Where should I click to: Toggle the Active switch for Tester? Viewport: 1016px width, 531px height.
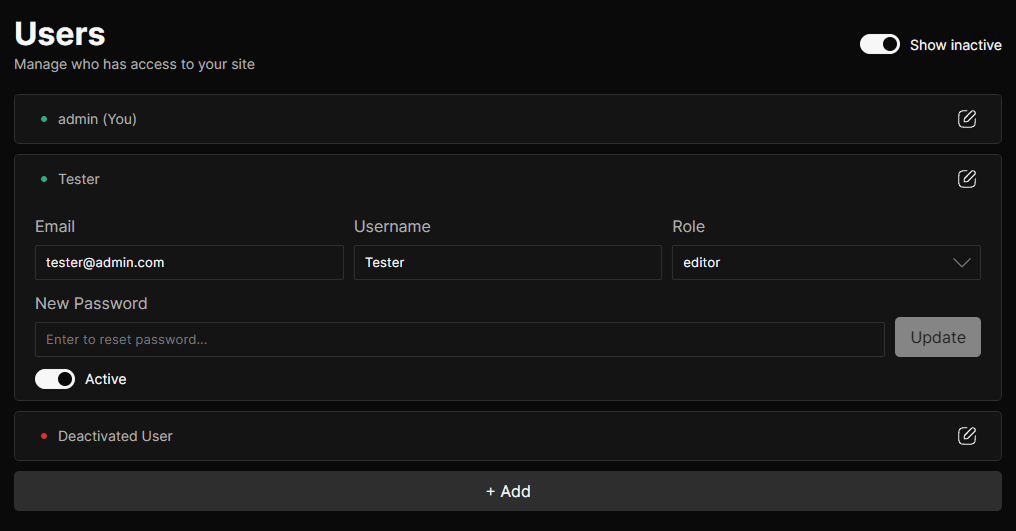tap(55, 379)
